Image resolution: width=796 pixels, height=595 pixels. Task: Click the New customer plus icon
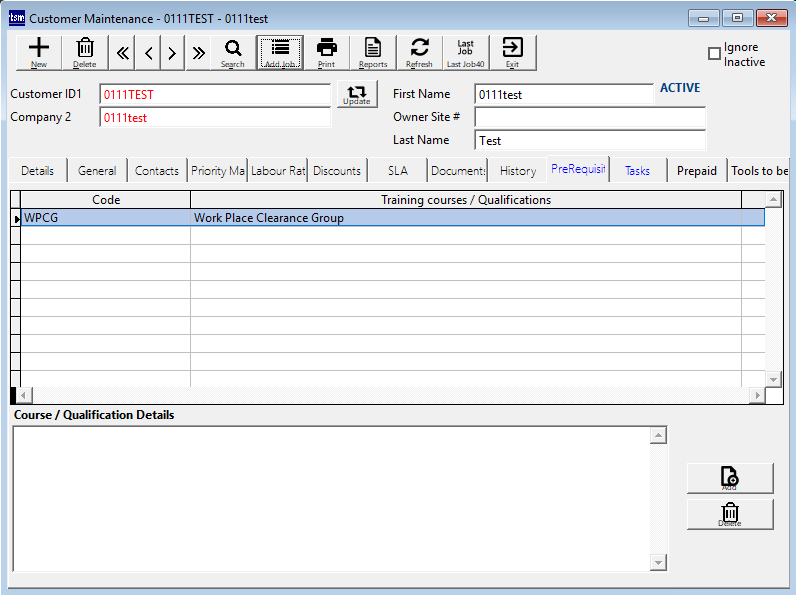pos(39,52)
